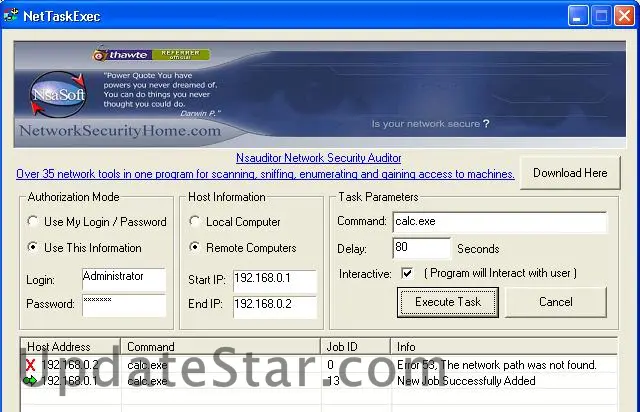Select the 192.168.0.2 host row

click(x=318, y=365)
